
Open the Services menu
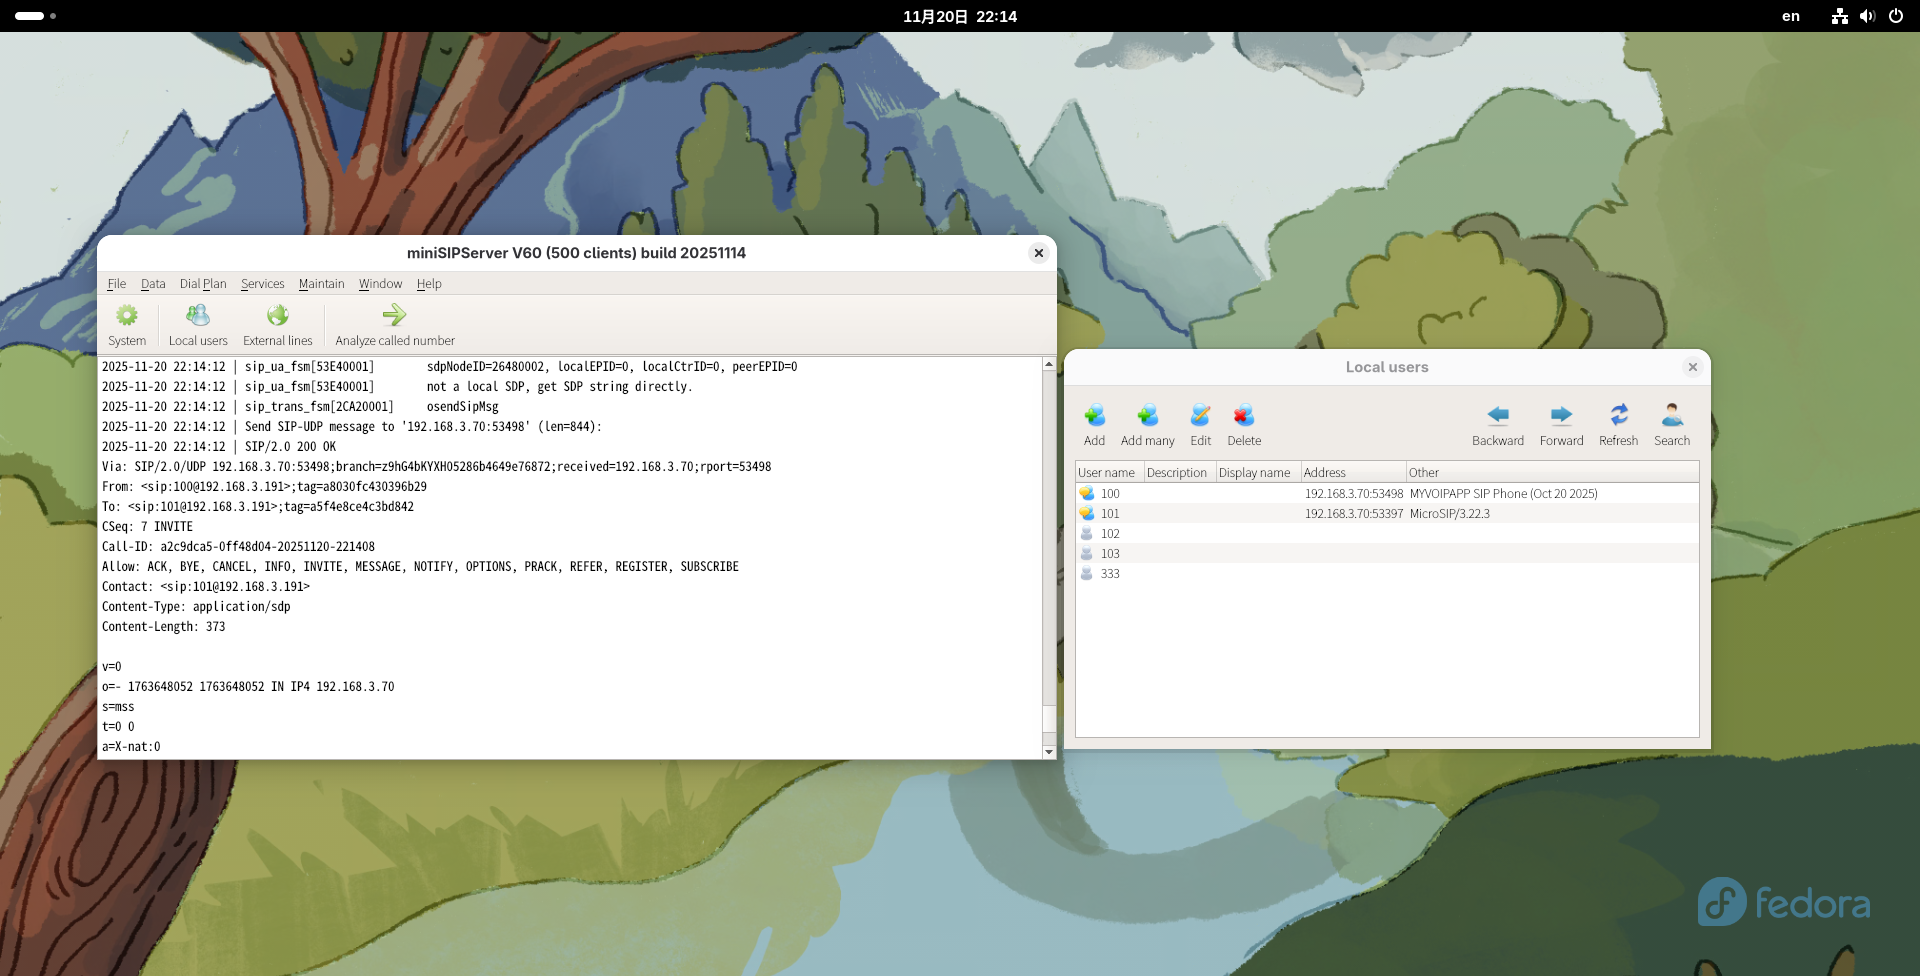262,284
